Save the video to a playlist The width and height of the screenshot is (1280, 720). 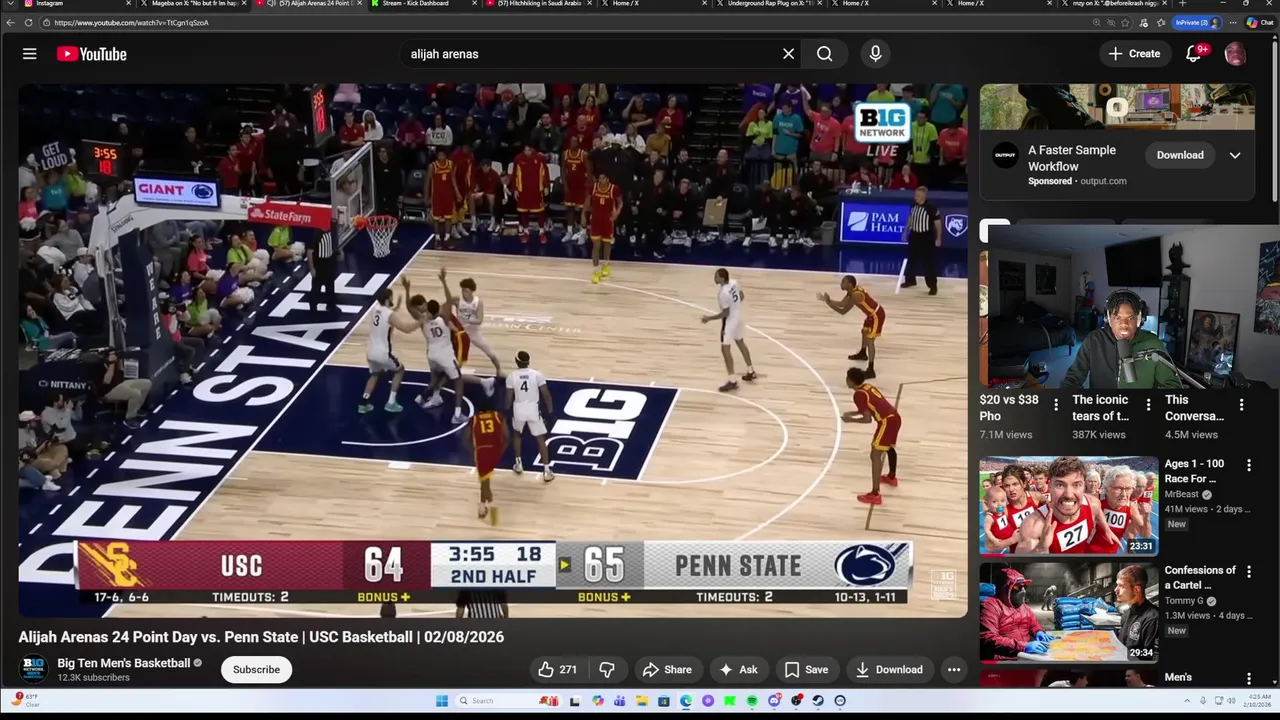coord(806,670)
